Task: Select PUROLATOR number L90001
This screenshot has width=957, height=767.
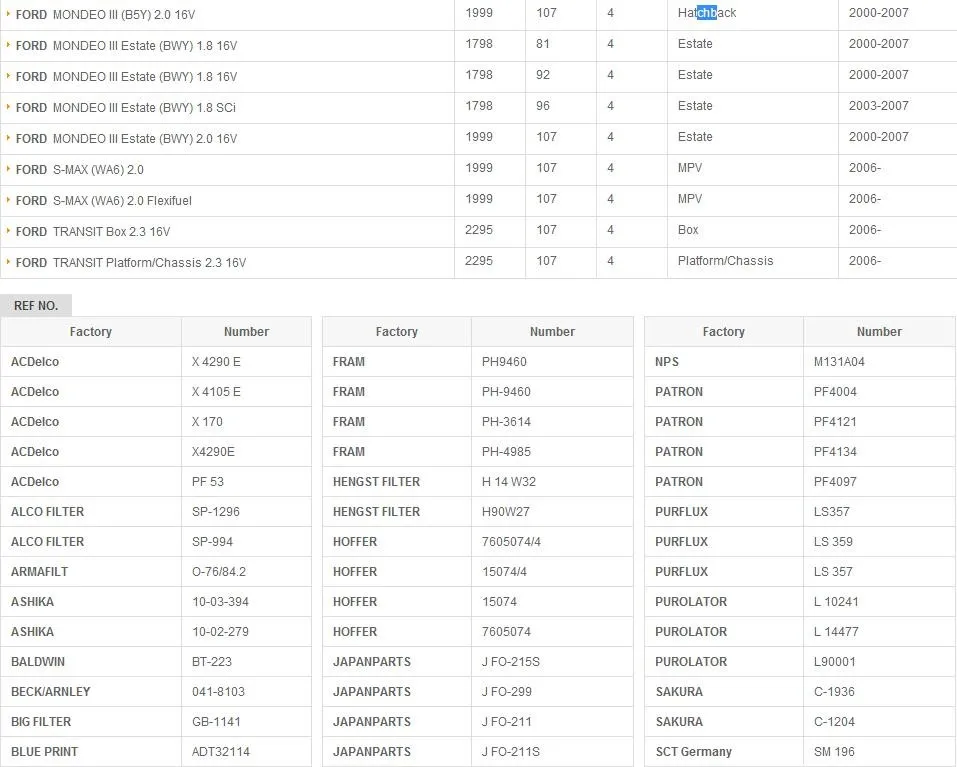Action: coord(834,661)
